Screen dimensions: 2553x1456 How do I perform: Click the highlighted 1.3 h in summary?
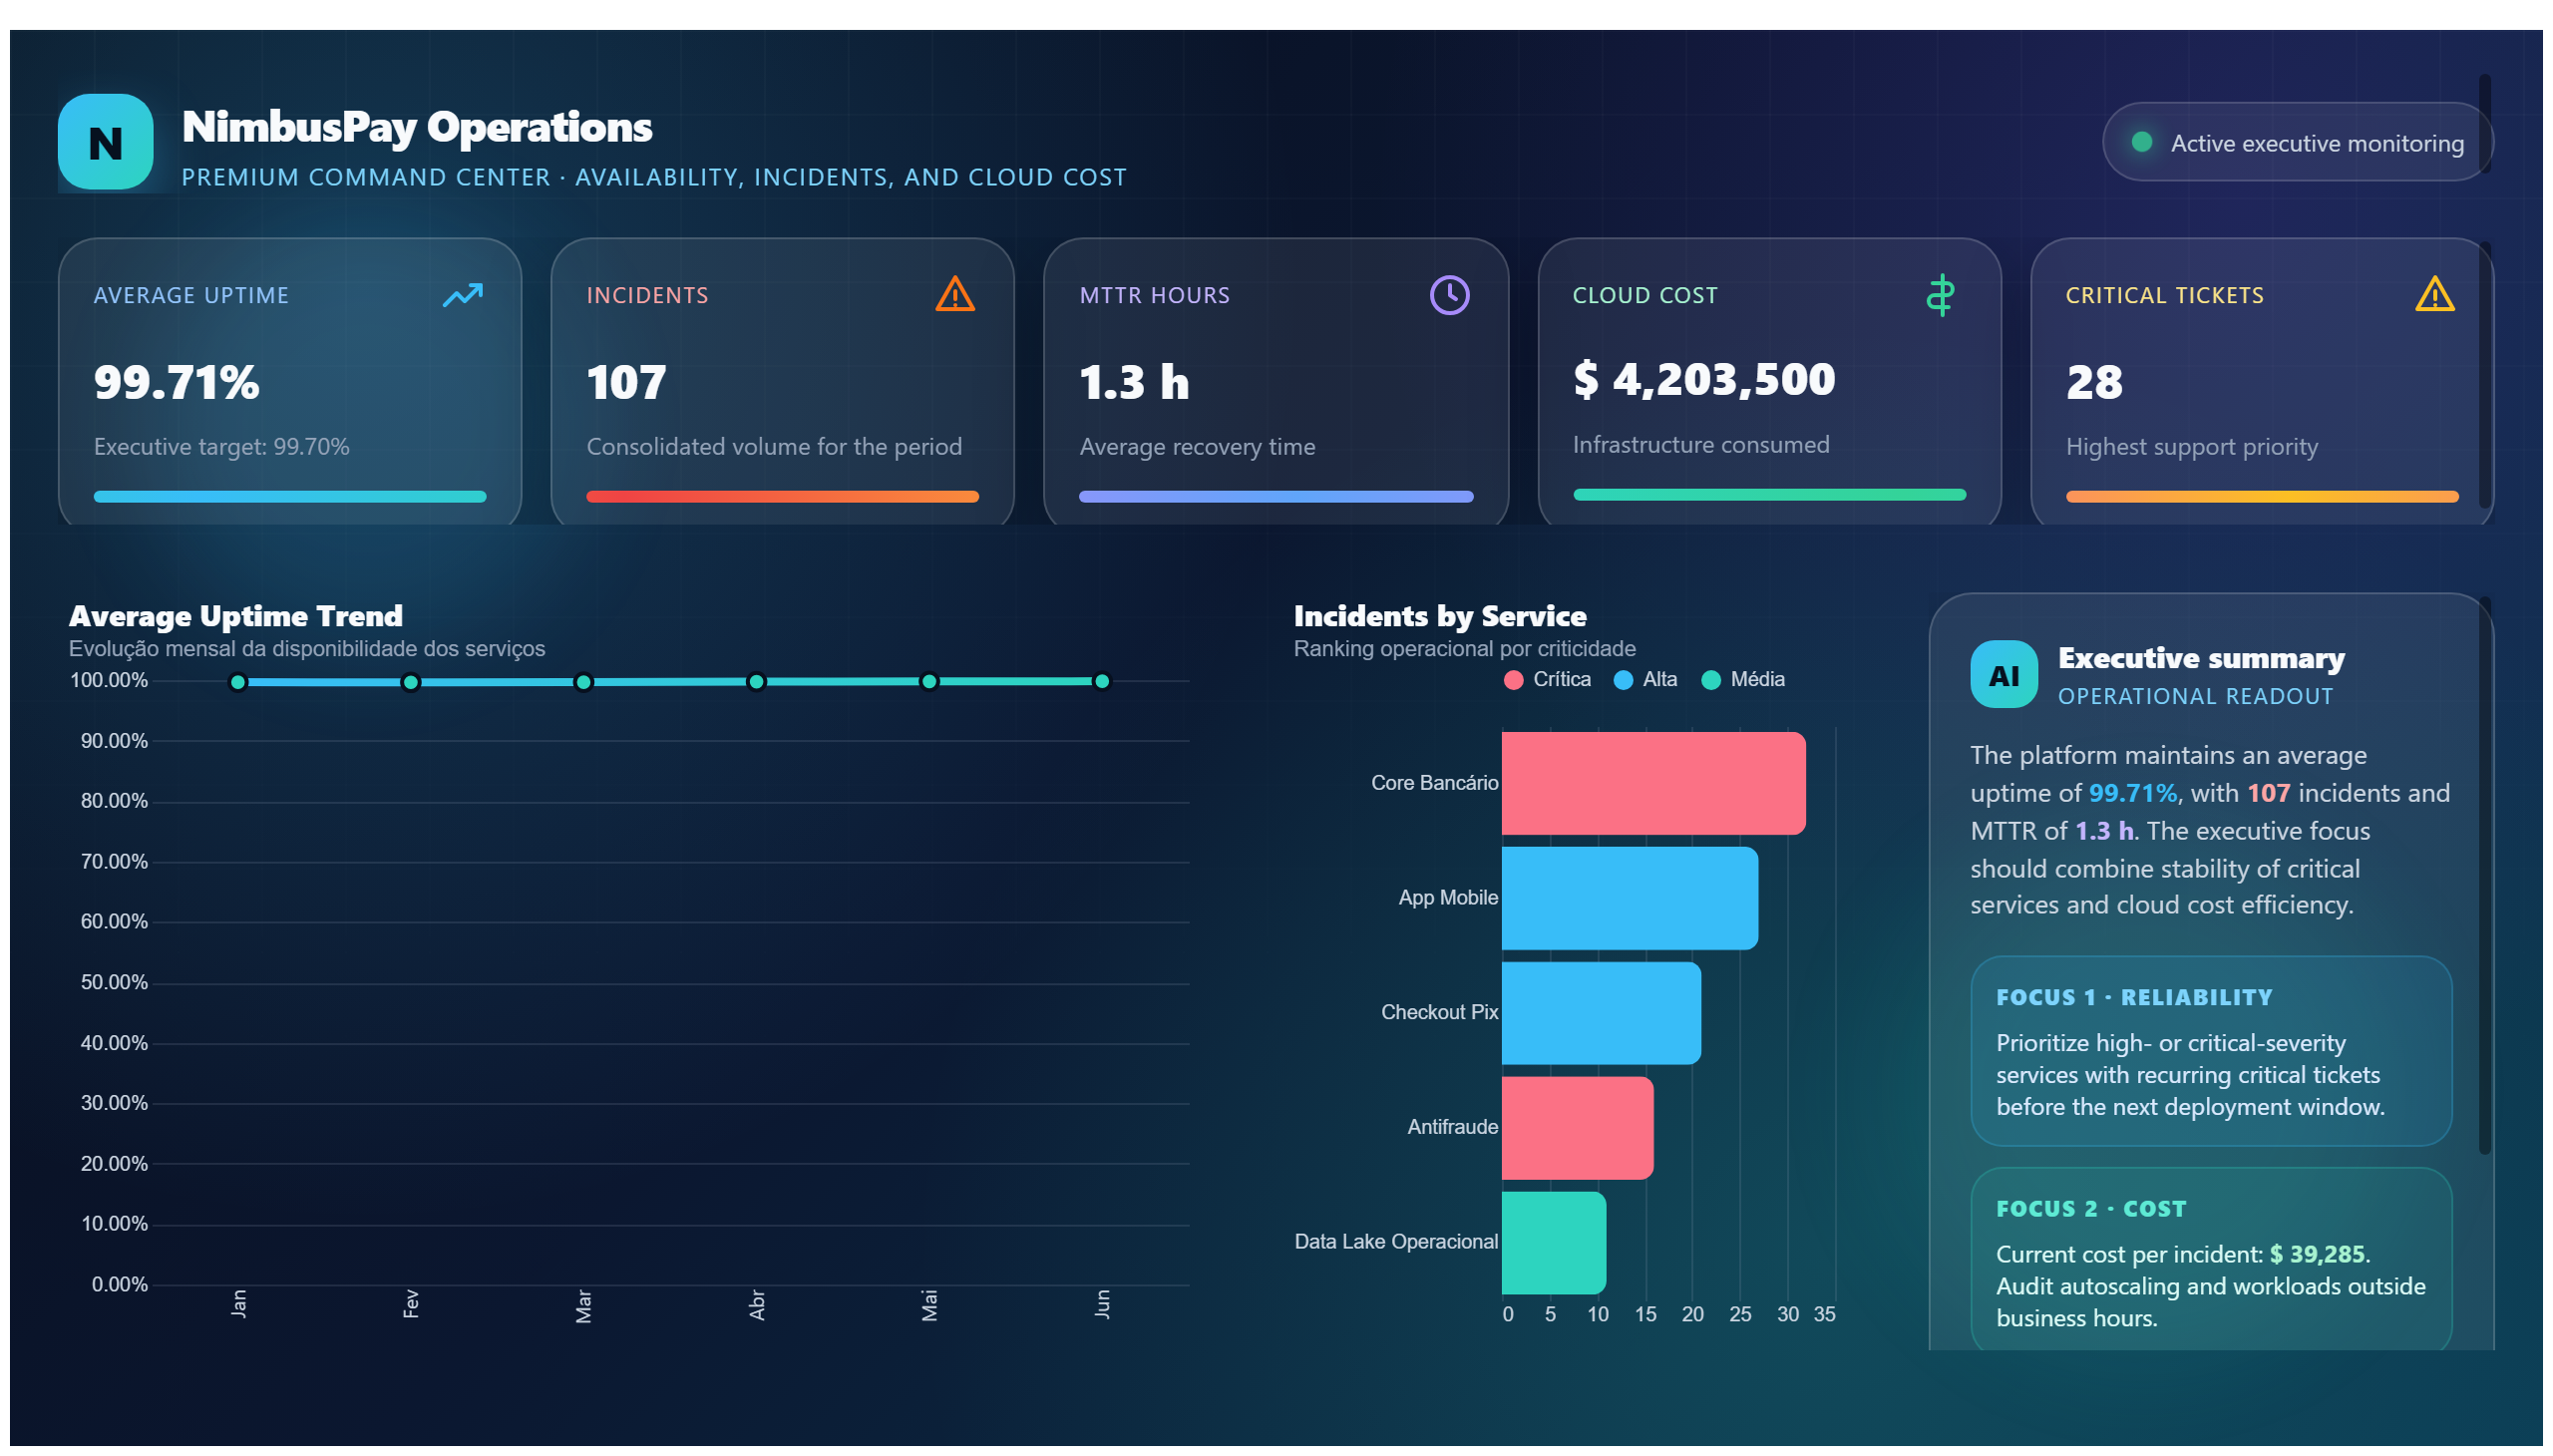(2104, 831)
